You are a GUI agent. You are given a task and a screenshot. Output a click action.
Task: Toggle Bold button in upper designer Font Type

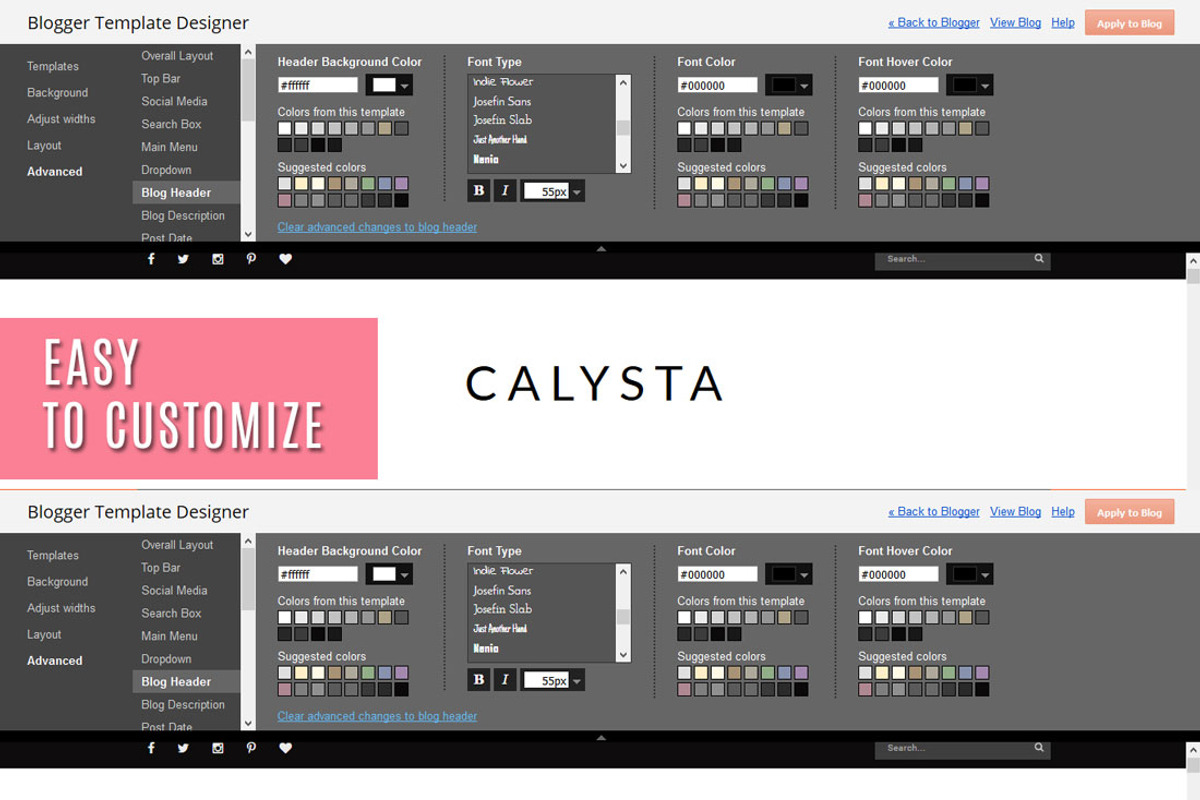coord(479,191)
